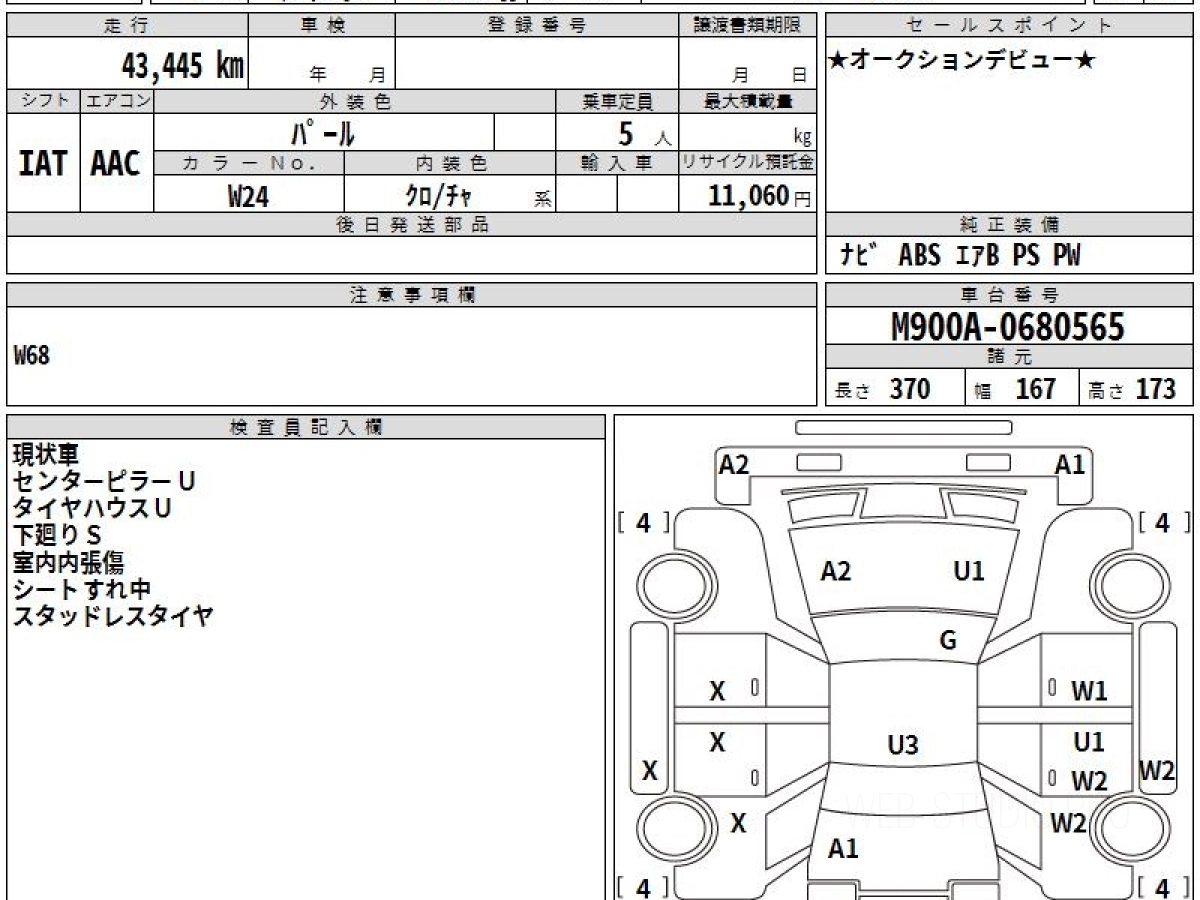Click the height value 高さ 173
Viewport: 1200px width, 900px height.
(x=1131, y=388)
